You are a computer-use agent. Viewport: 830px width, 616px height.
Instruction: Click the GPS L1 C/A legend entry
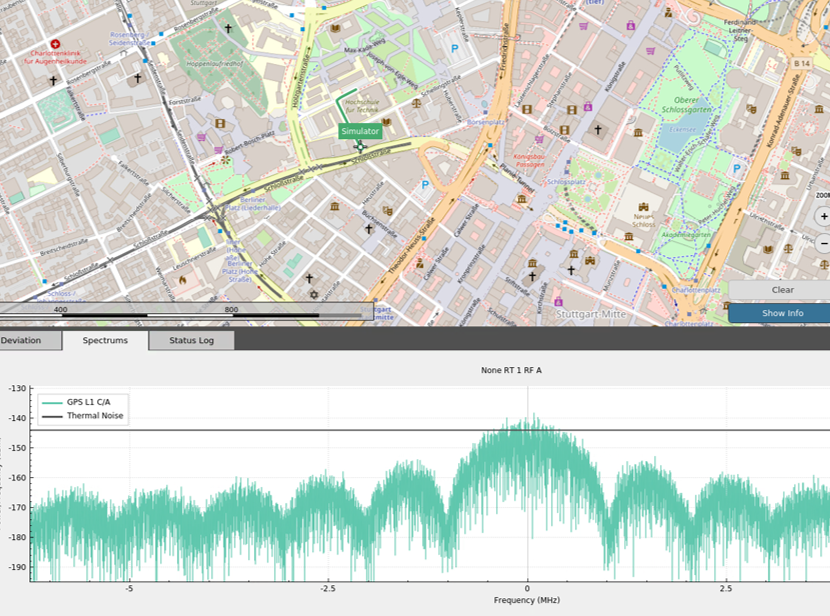pos(76,402)
